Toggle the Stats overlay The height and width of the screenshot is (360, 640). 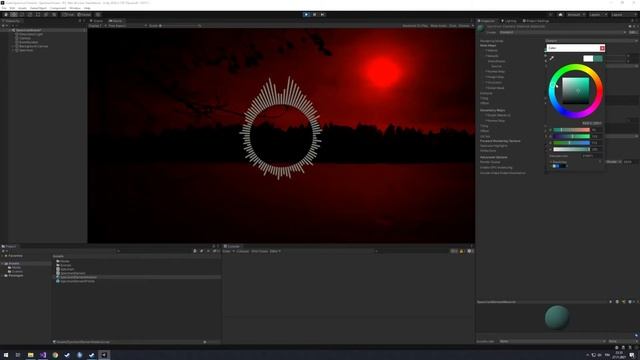(x=453, y=26)
